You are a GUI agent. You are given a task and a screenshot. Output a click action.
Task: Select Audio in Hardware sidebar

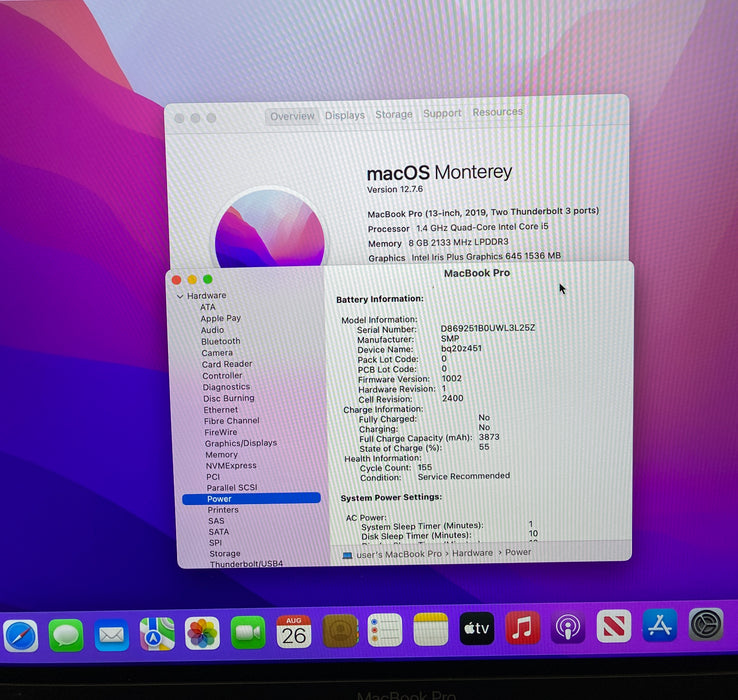click(x=212, y=330)
